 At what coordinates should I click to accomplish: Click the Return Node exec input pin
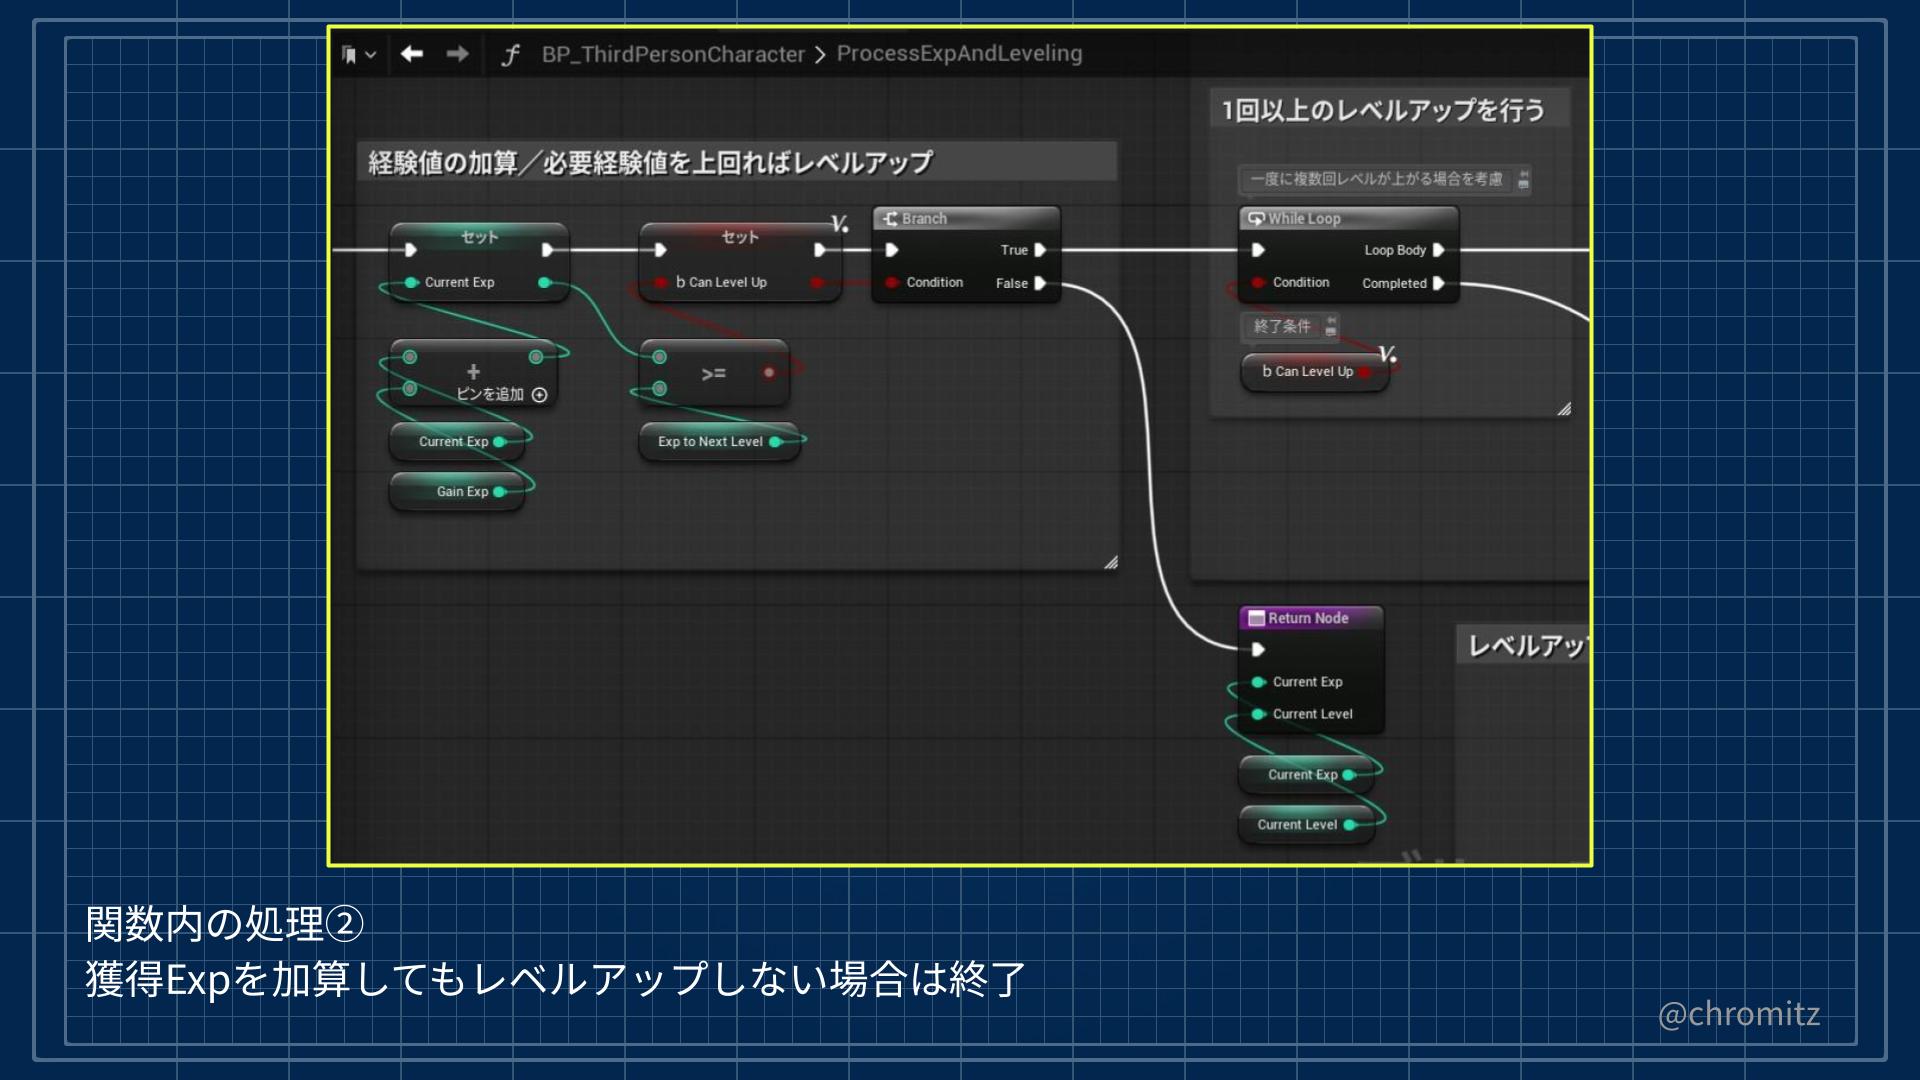point(1258,650)
